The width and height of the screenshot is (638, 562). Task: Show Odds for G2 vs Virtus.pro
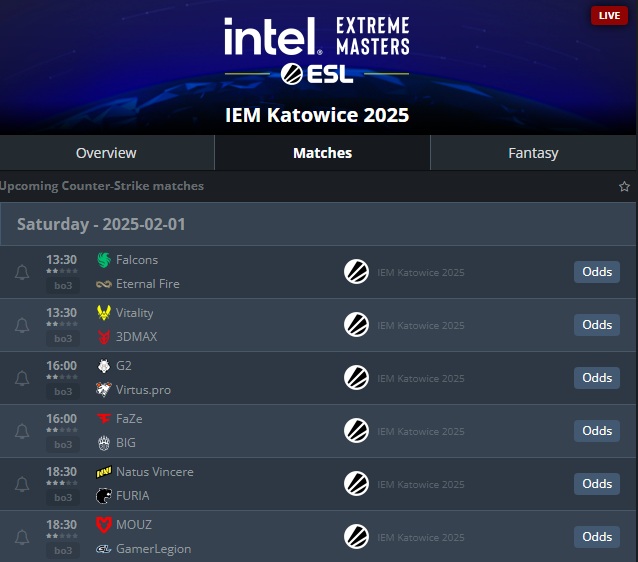pos(597,378)
